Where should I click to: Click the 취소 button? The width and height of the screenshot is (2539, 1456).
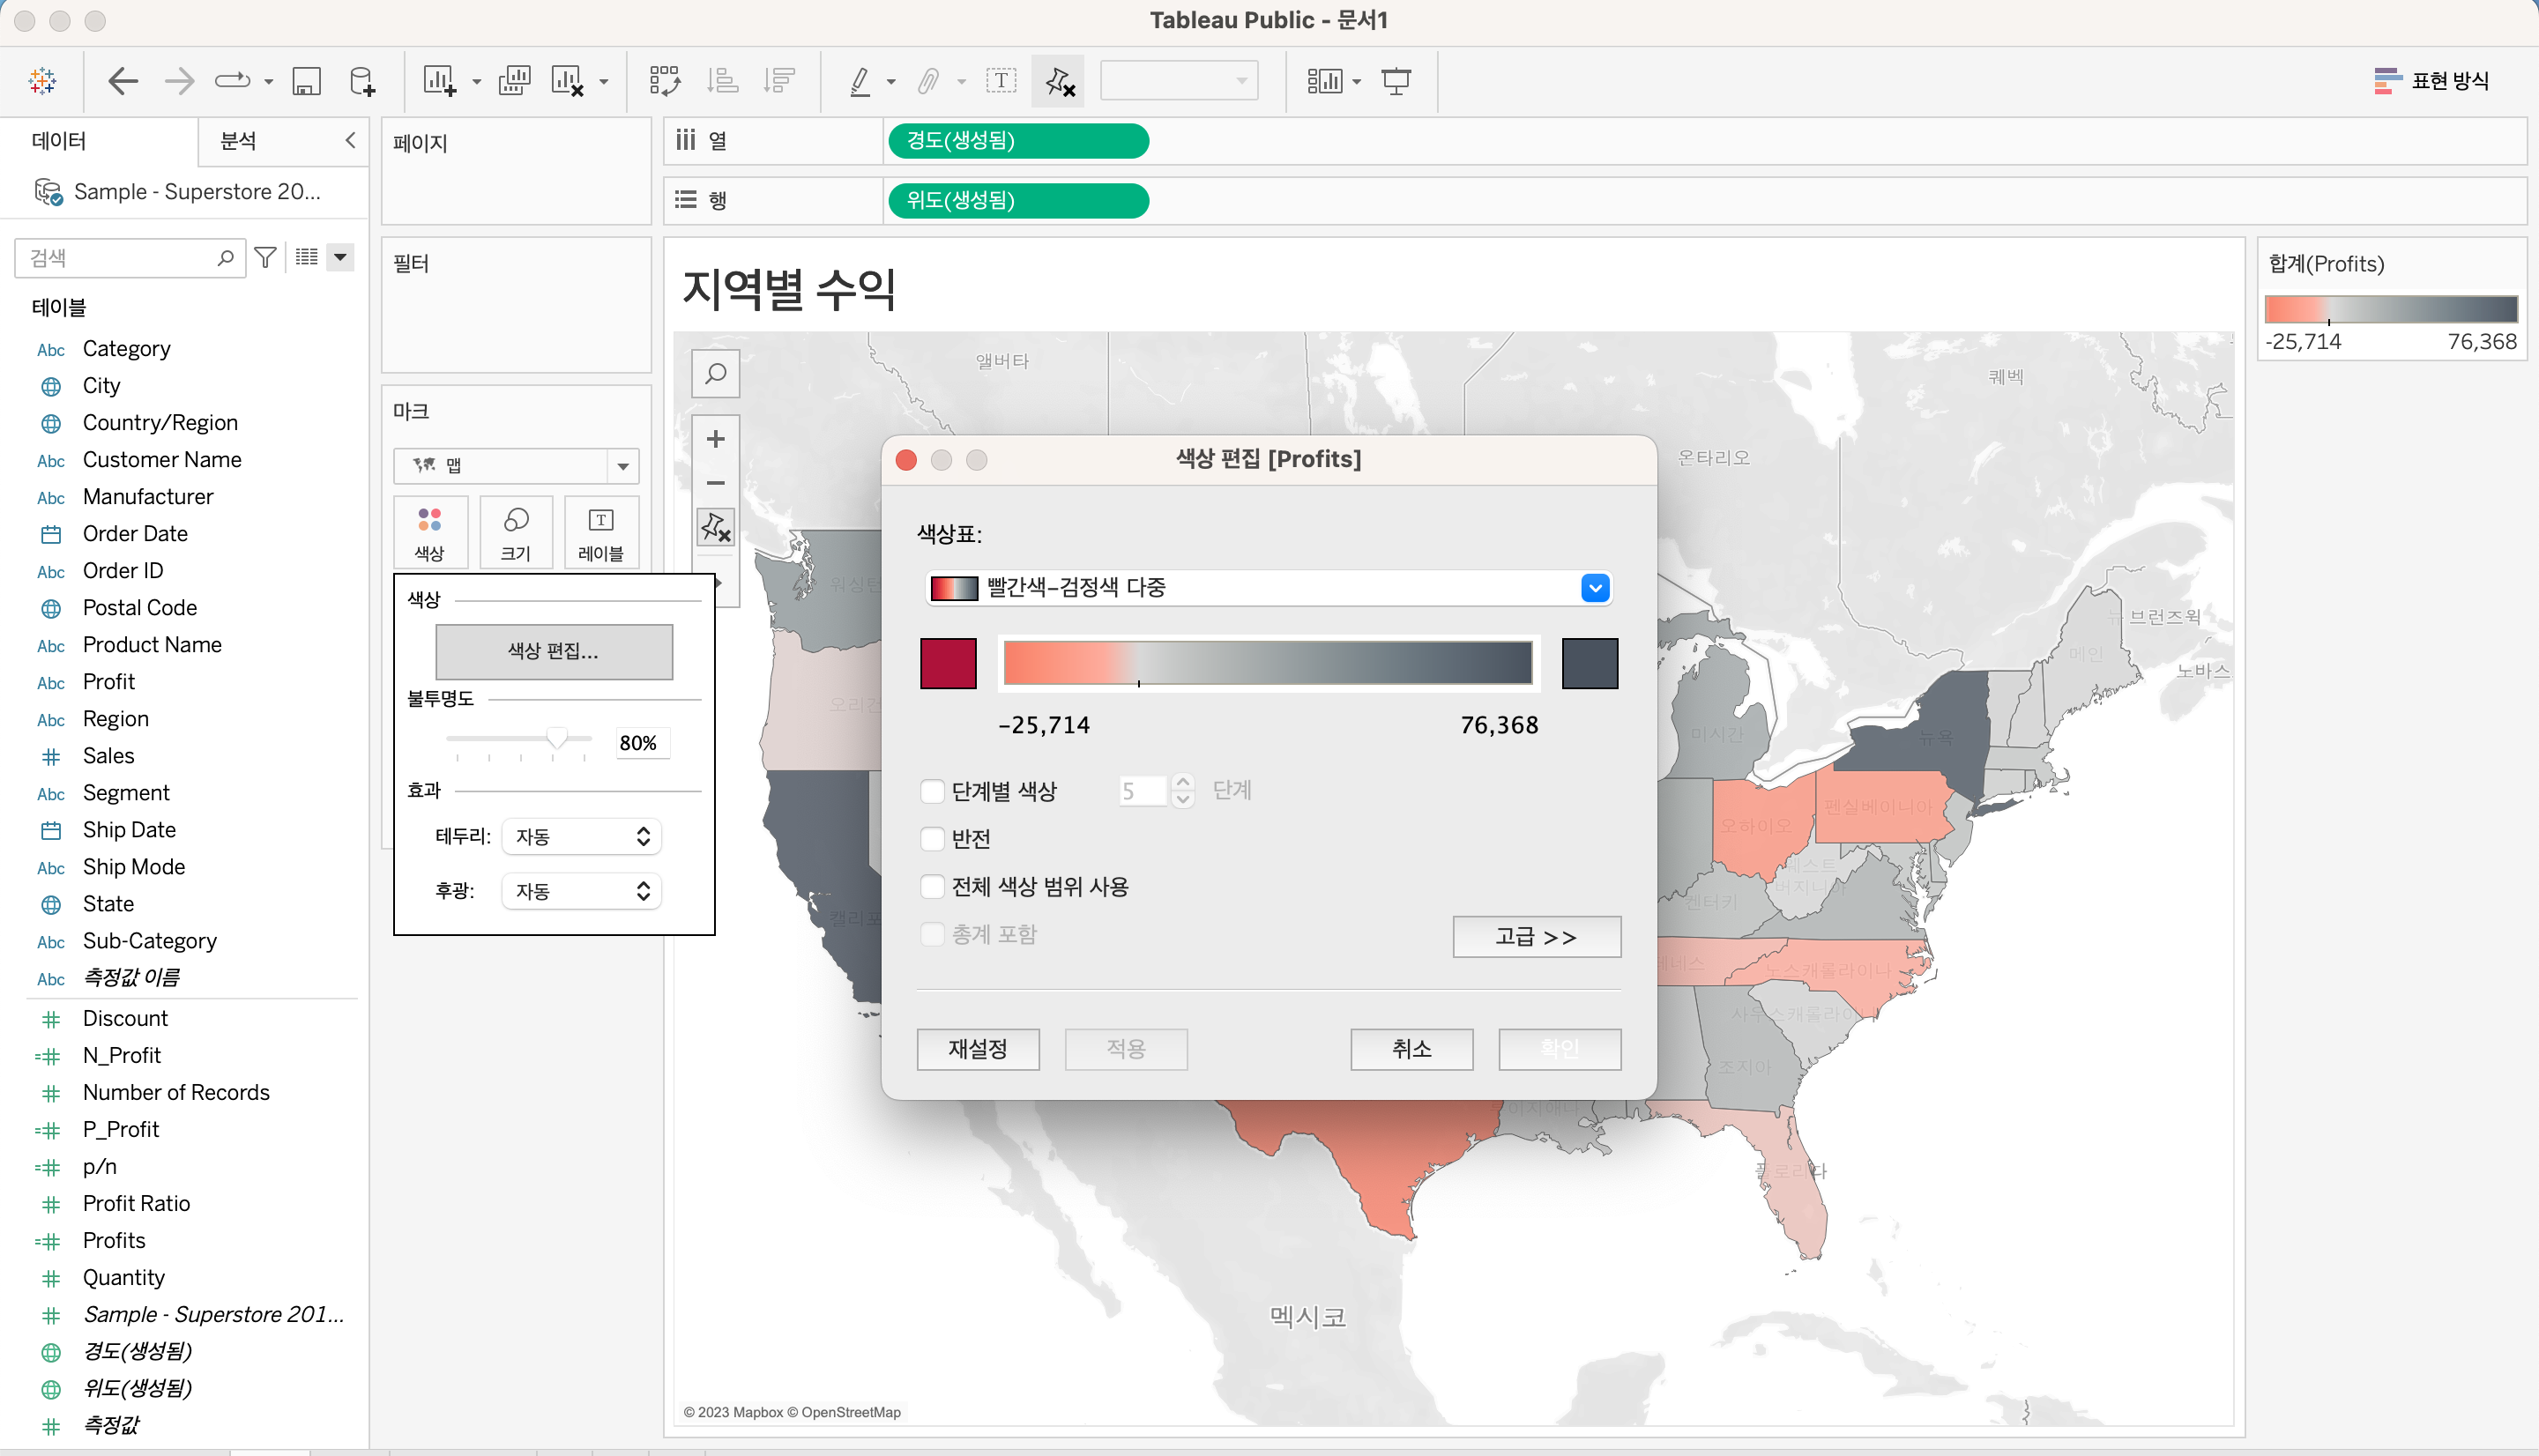click(x=1411, y=1049)
